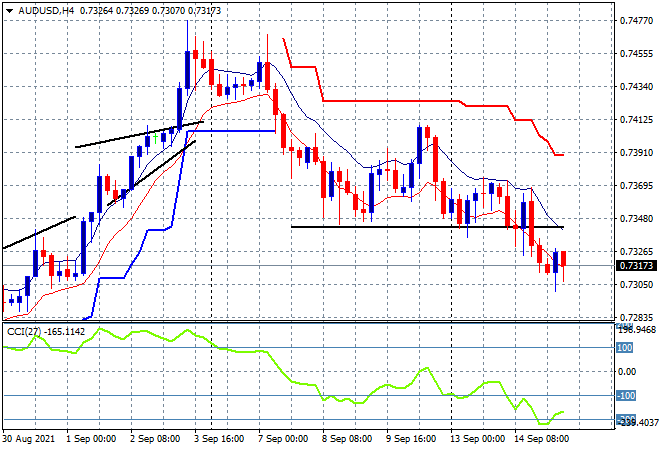Screen dimensions: 660x450
Task: Click the 0.73695 price axis label
Action: click(636, 186)
